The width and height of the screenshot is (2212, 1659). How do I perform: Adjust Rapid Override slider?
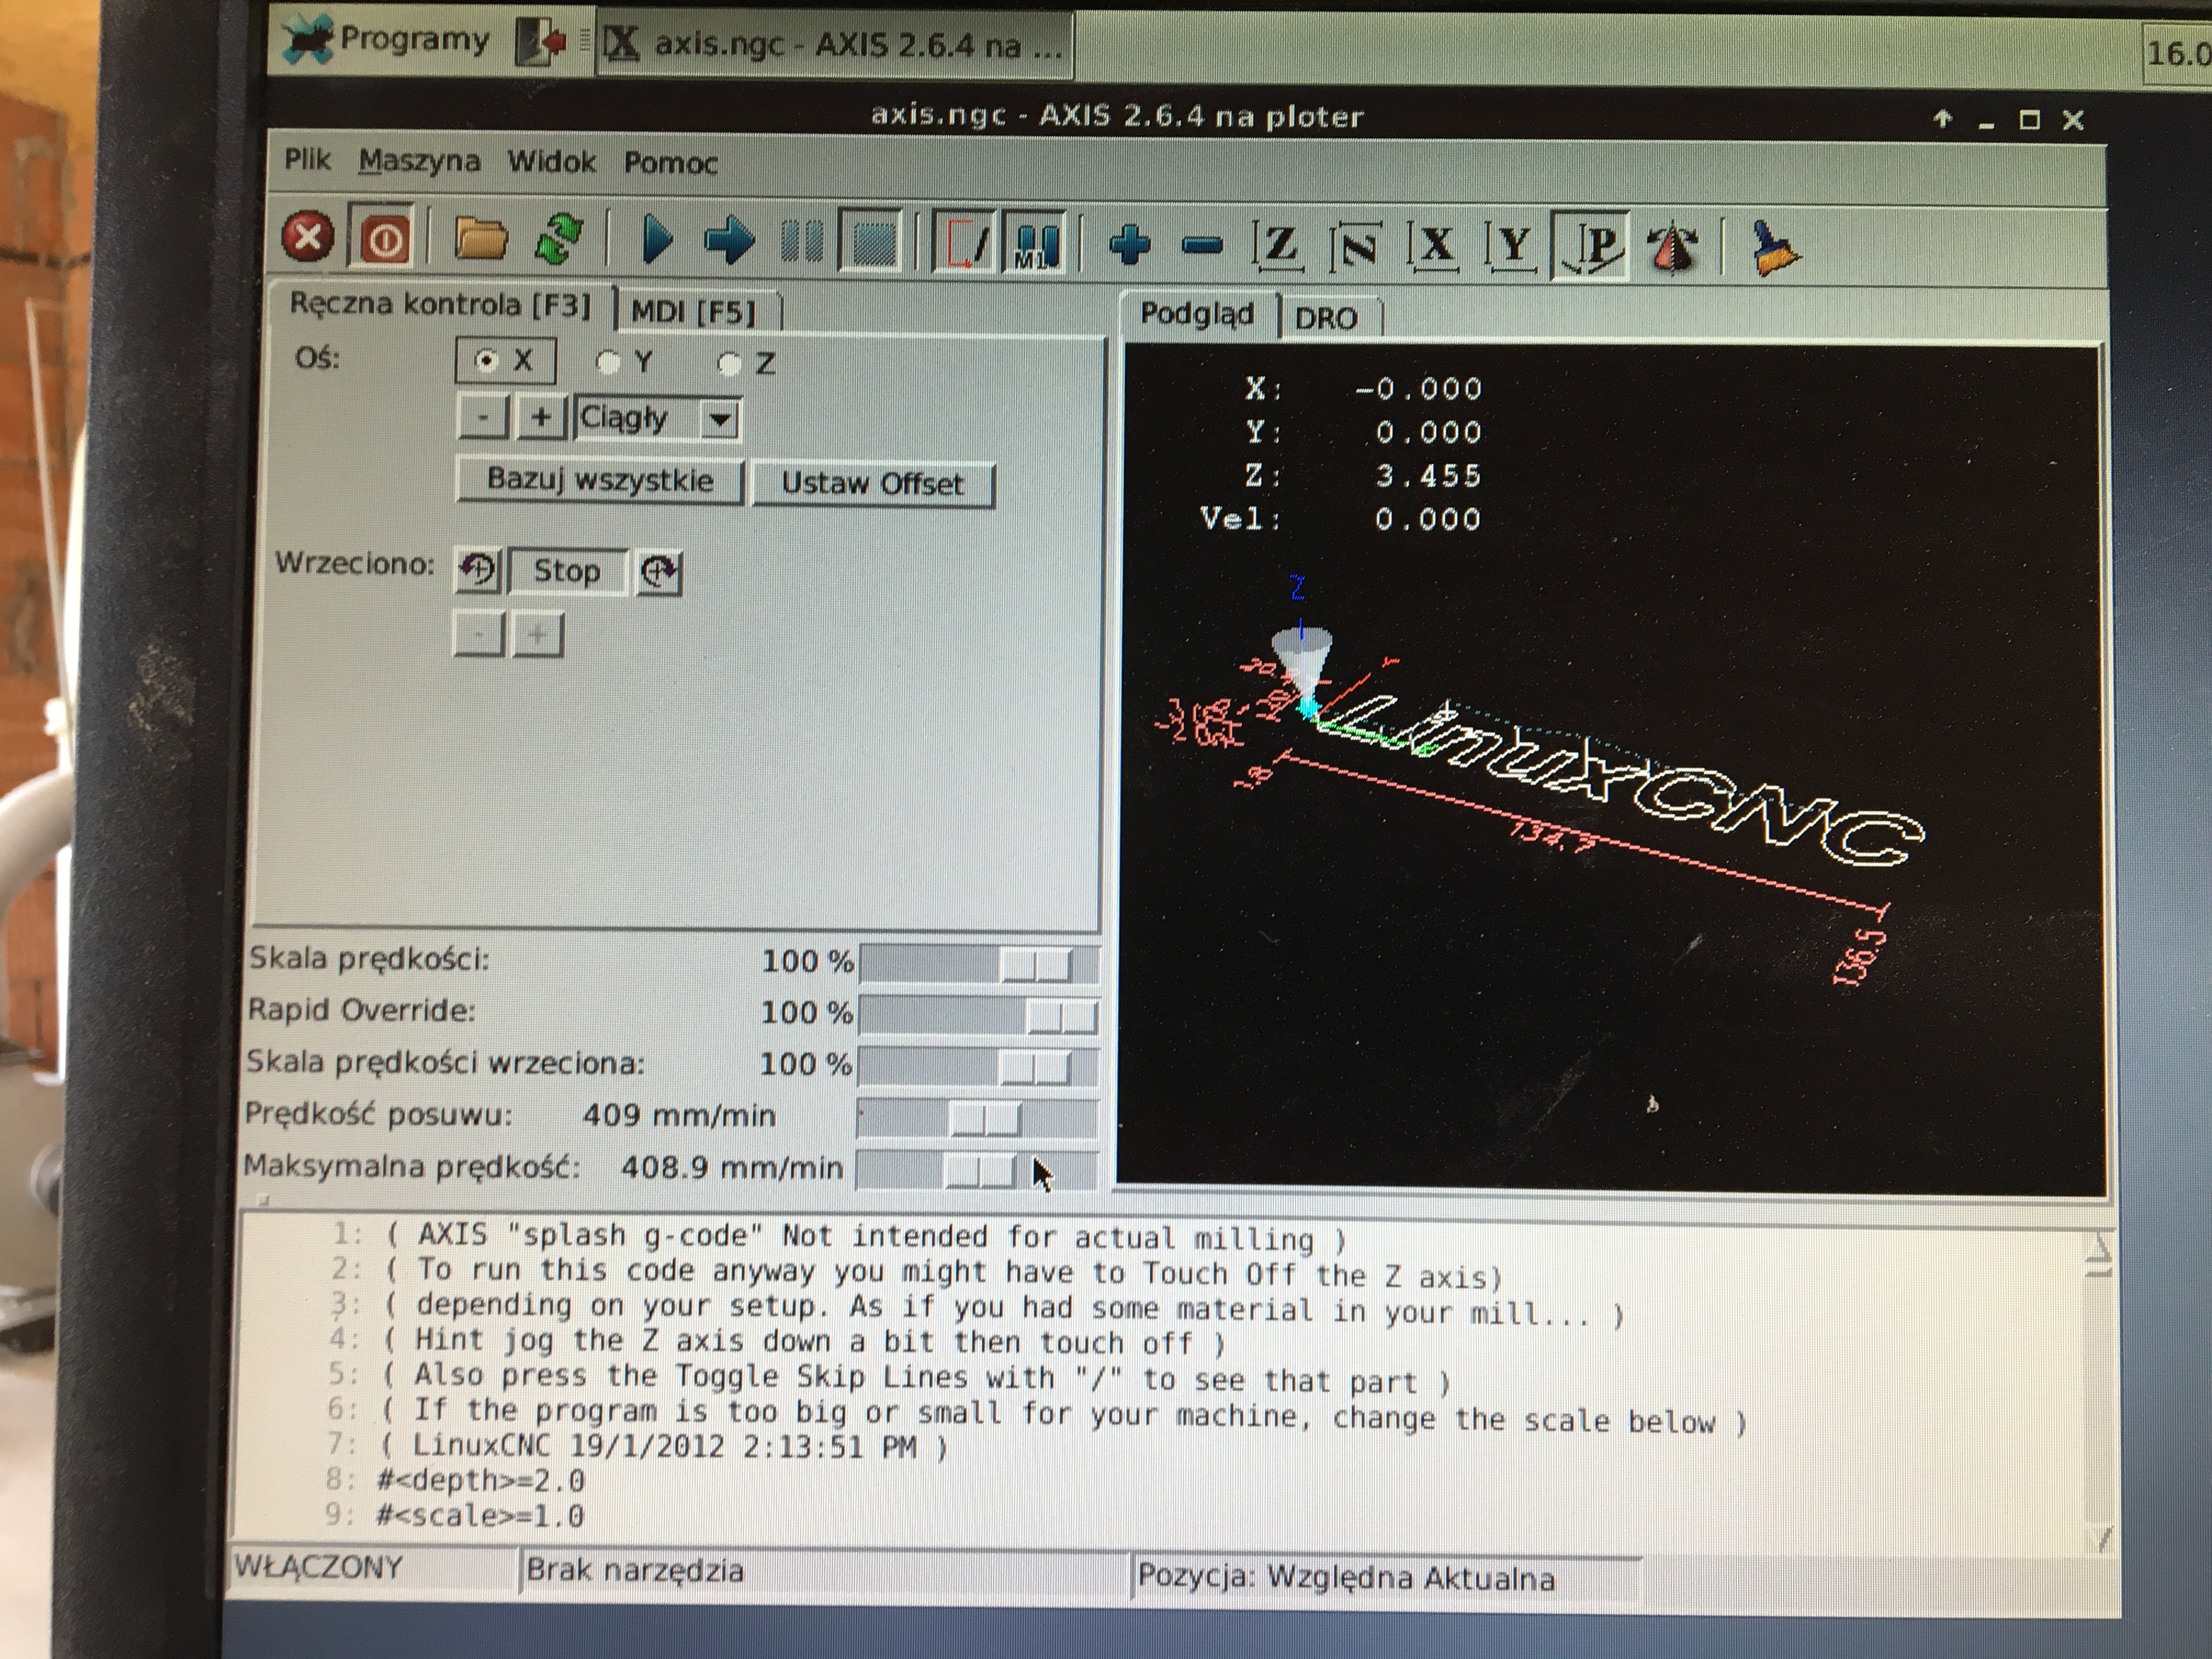click(979, 1016)
